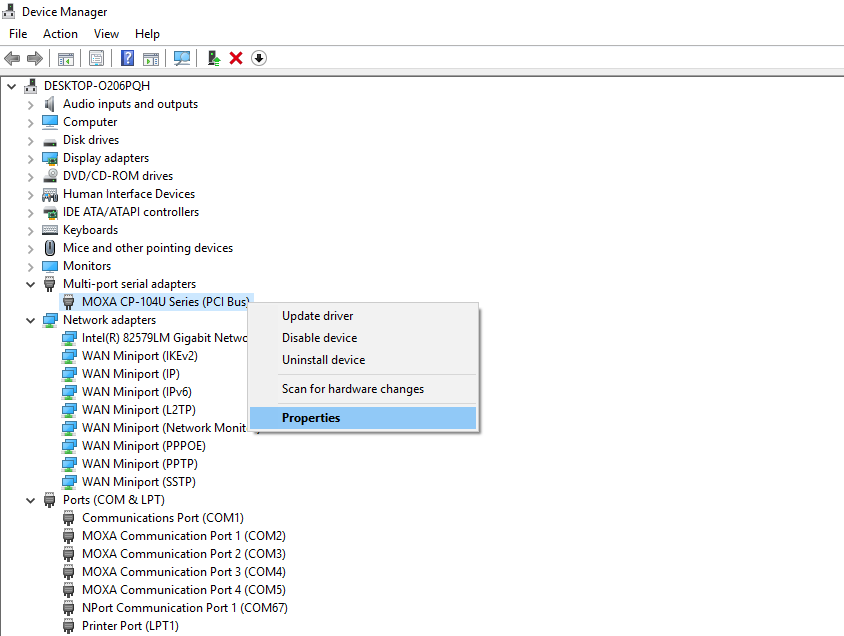The width and height of the screenshot is (844, 636).
Task: Click the Help icon in the toolbar
Action: (127, 58)
